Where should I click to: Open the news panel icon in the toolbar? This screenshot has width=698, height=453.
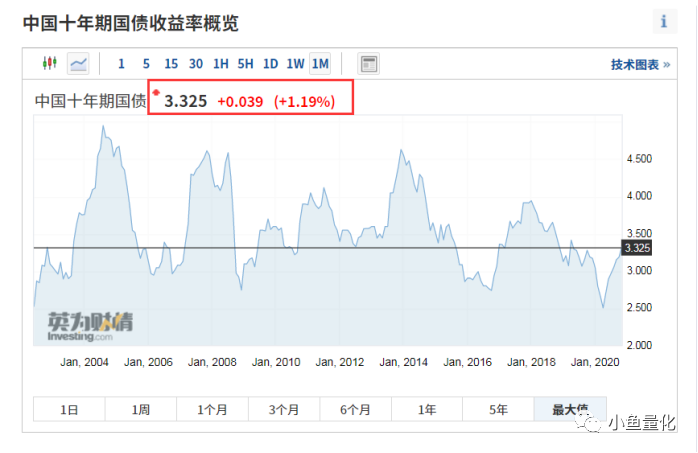pyautogui.click(x=369, y=64)
